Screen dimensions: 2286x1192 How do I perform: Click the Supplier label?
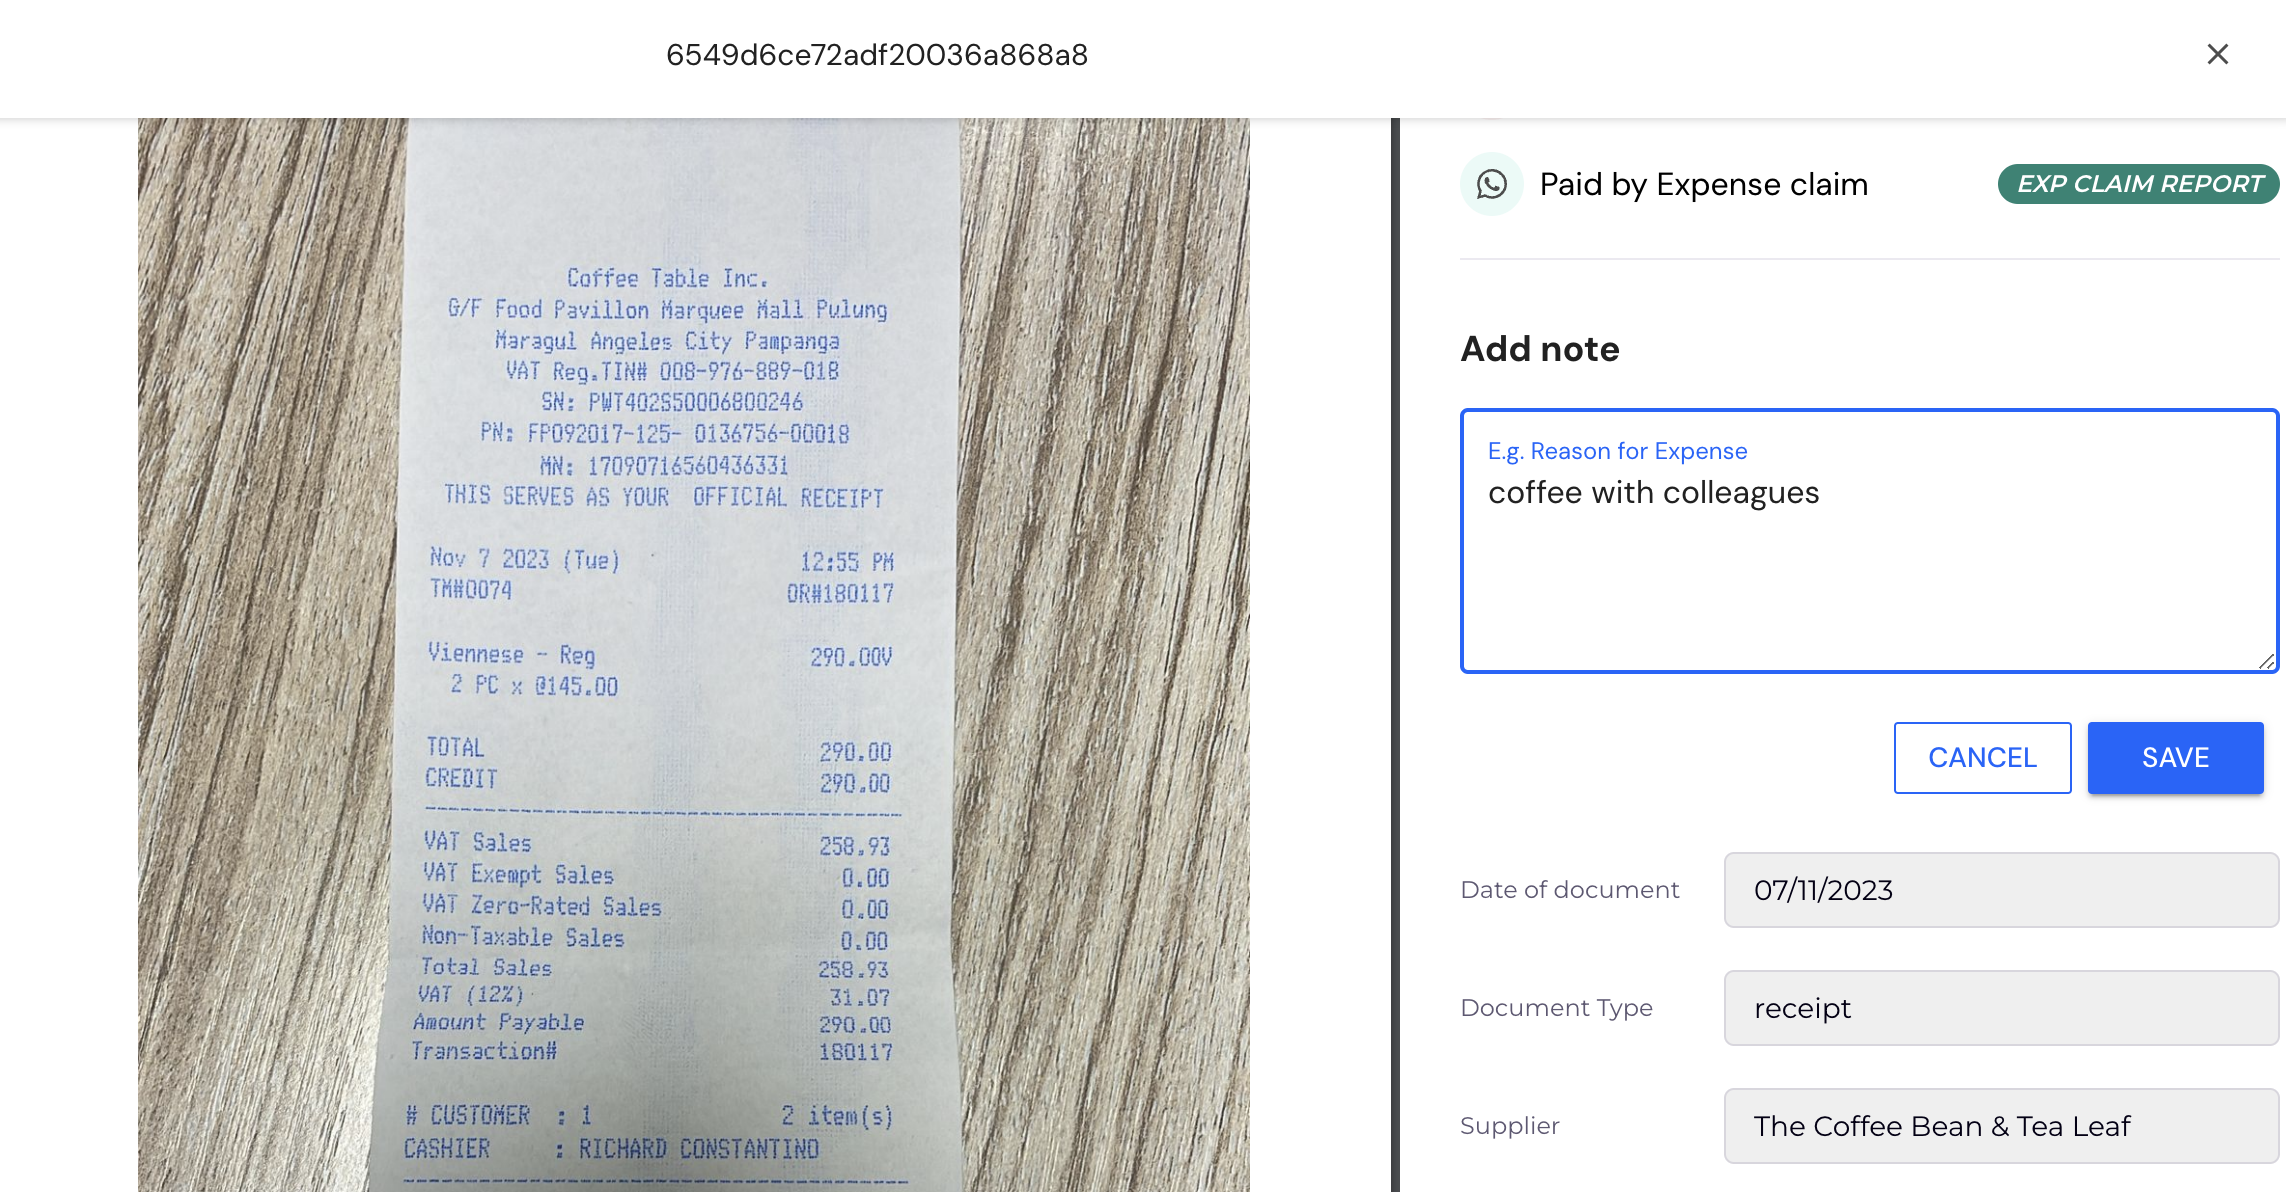(1510, 1126)
